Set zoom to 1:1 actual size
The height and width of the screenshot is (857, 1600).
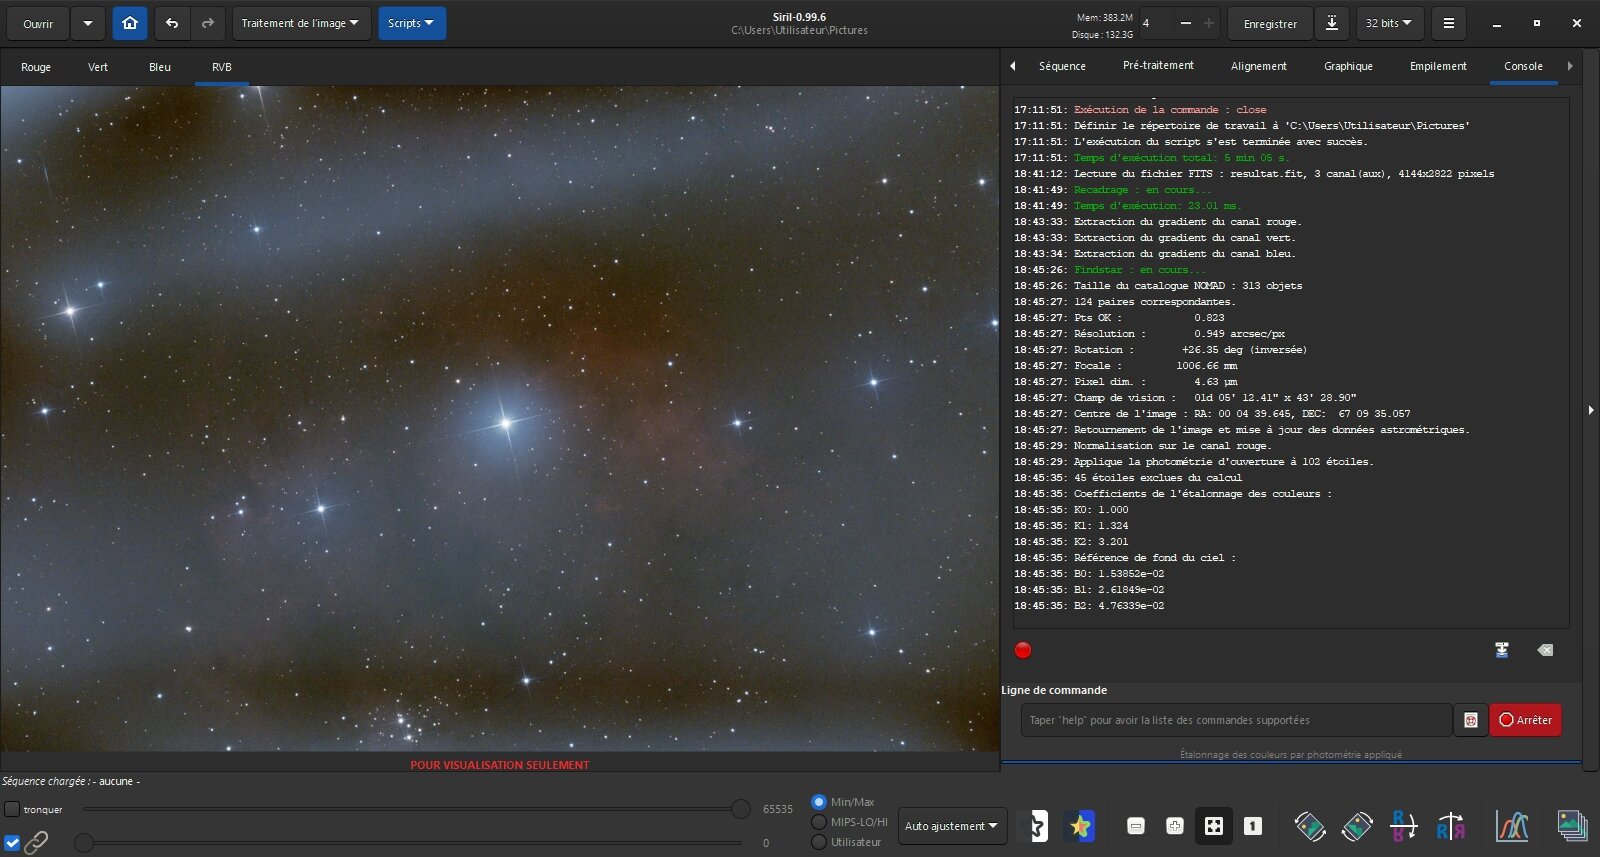coord(1253,826)
